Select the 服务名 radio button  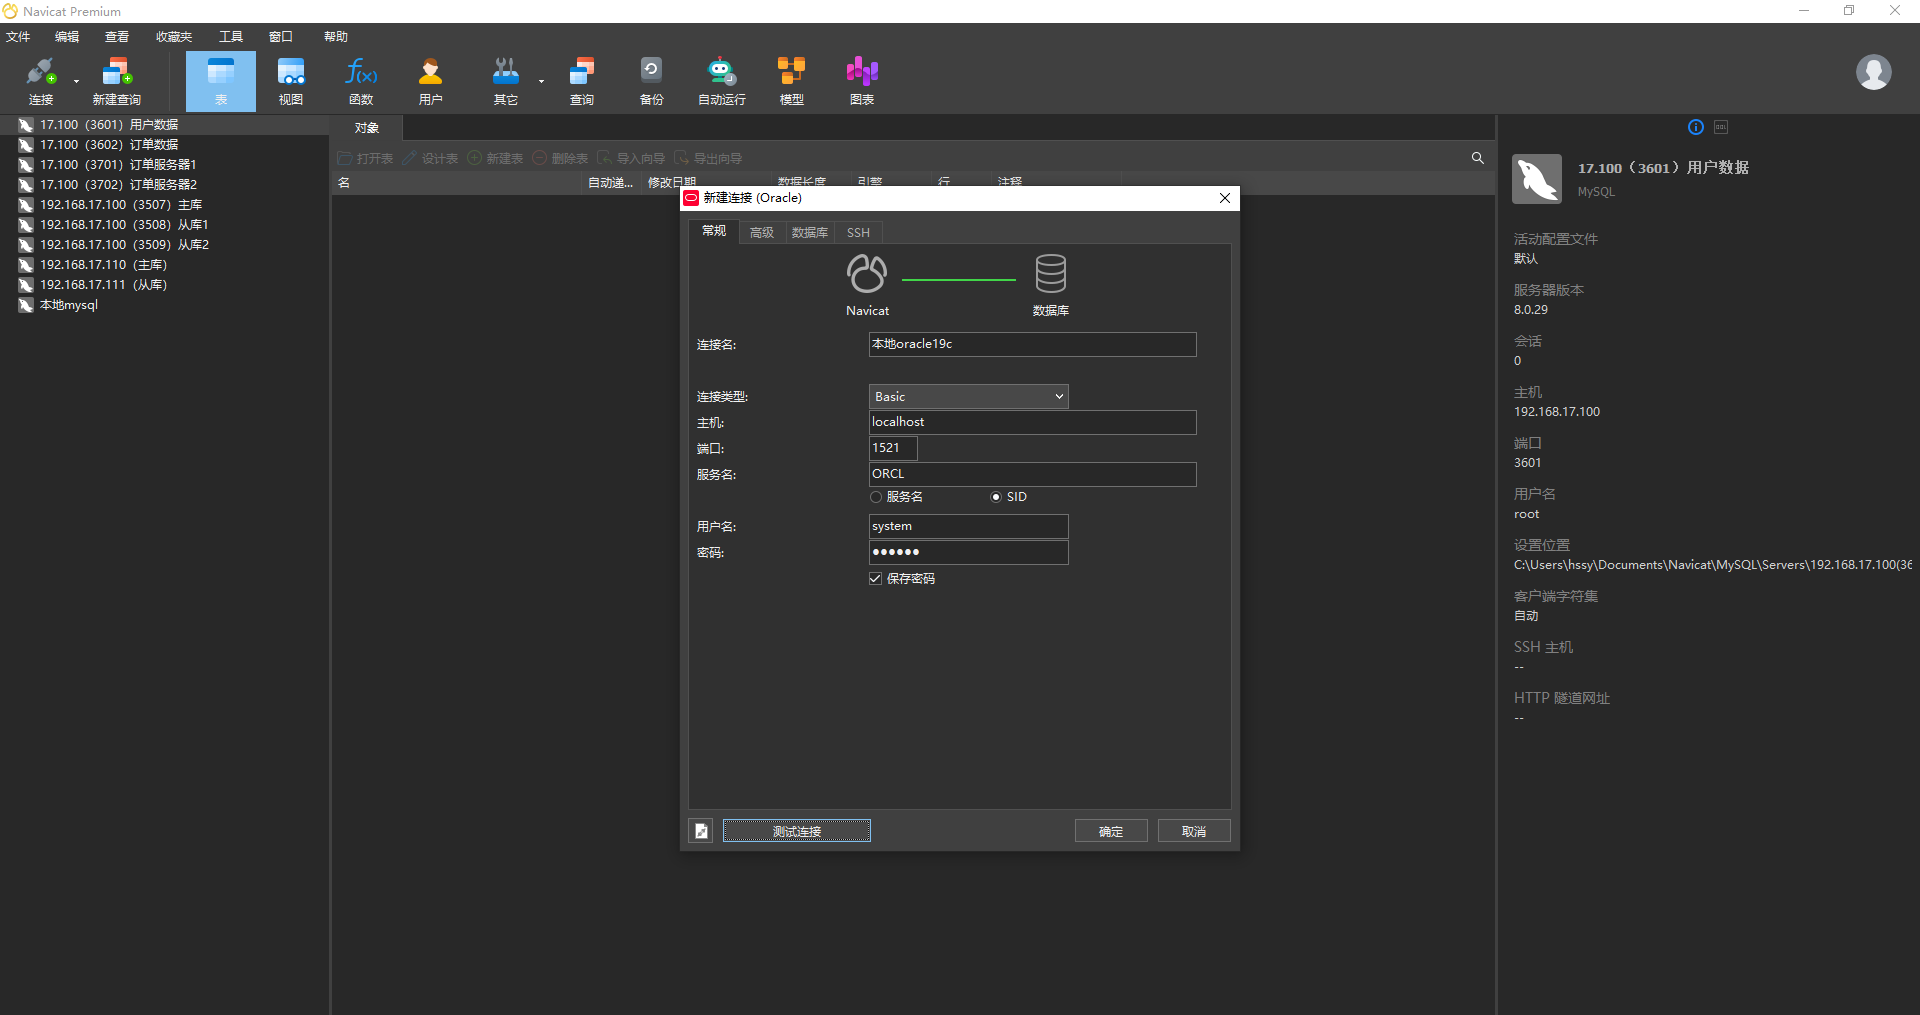click(876, 497)
